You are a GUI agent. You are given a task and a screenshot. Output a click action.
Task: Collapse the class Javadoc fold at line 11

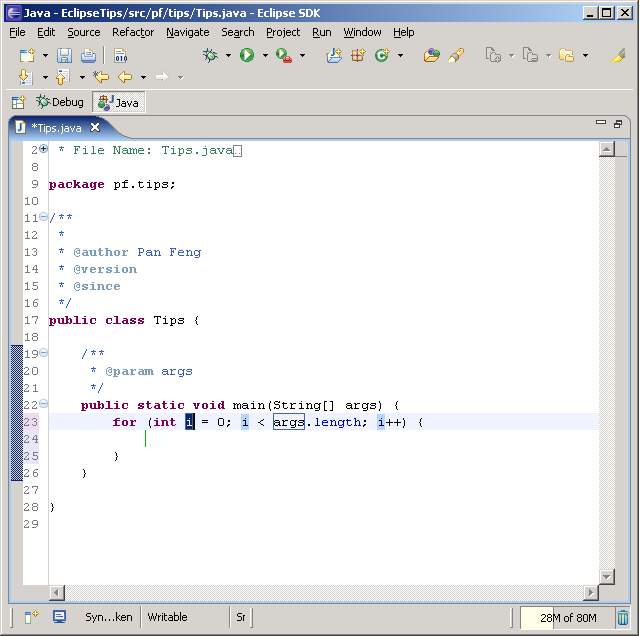coord(43,217)
